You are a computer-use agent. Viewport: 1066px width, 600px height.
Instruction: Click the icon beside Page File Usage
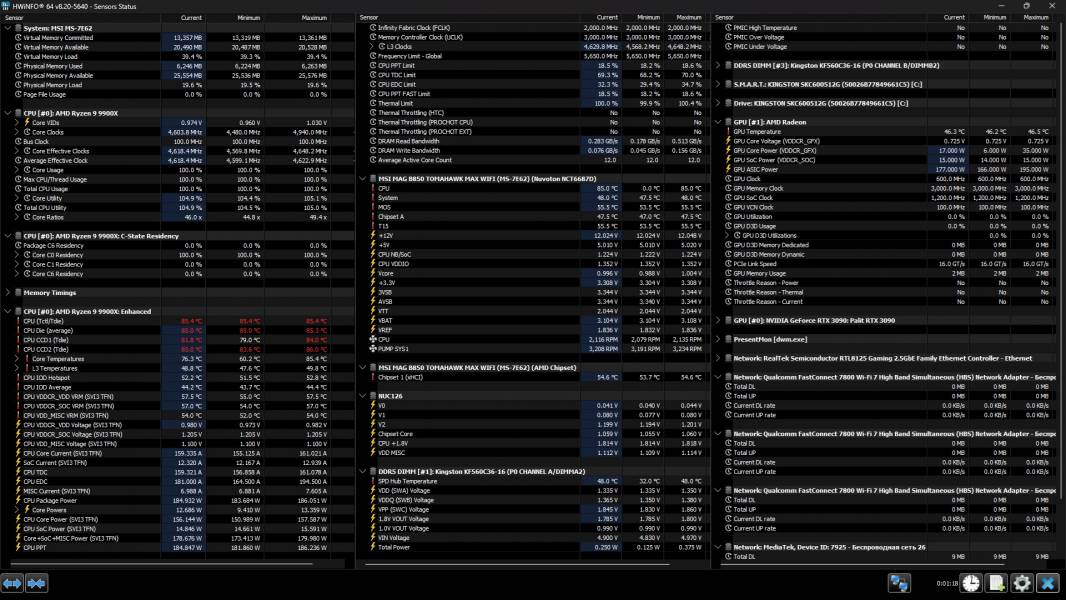point(18,94)
